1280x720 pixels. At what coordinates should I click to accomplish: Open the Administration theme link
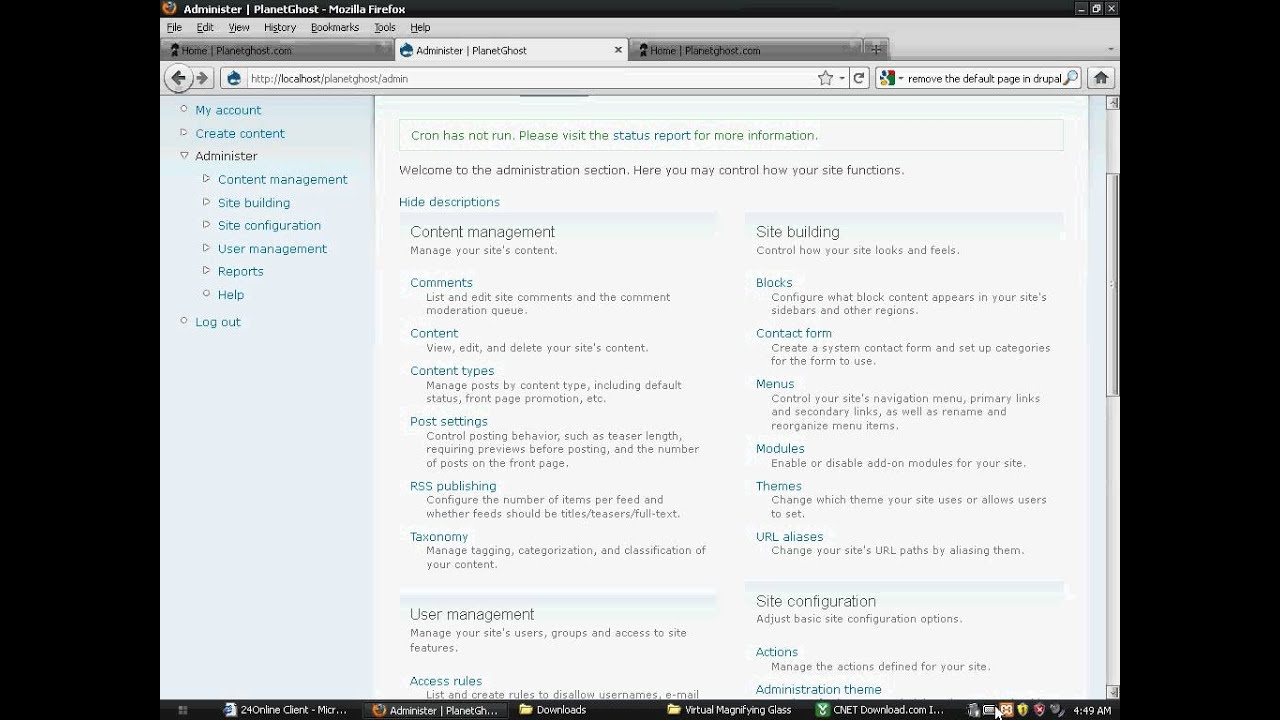[x=819, y=689]
